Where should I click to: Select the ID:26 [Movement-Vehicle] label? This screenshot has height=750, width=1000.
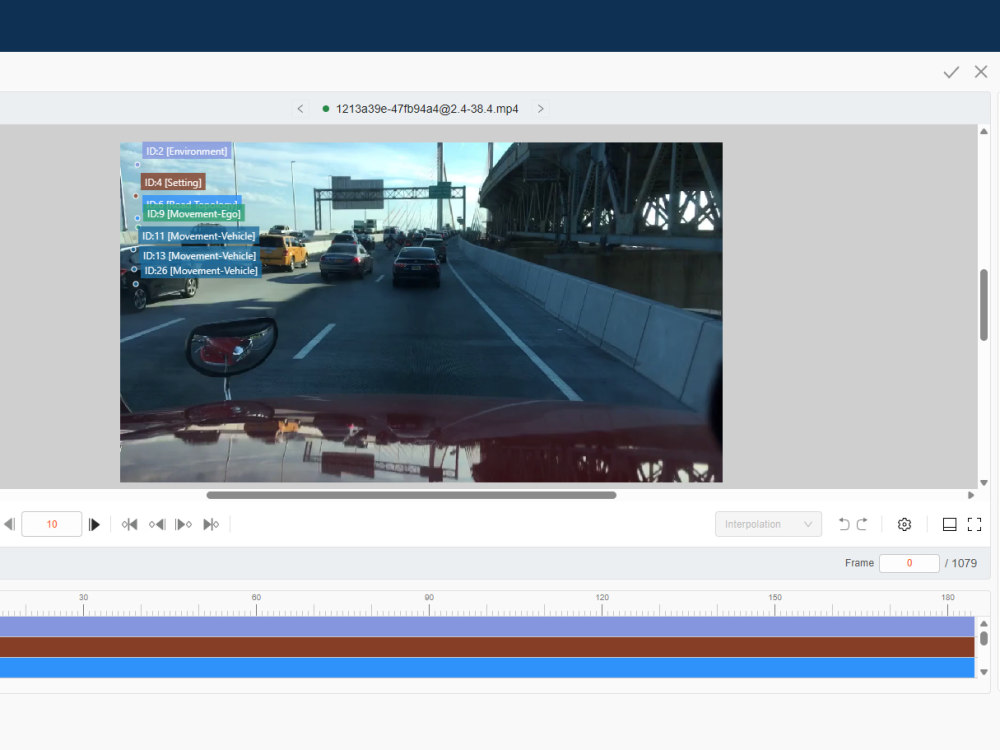tap(201, 271)
